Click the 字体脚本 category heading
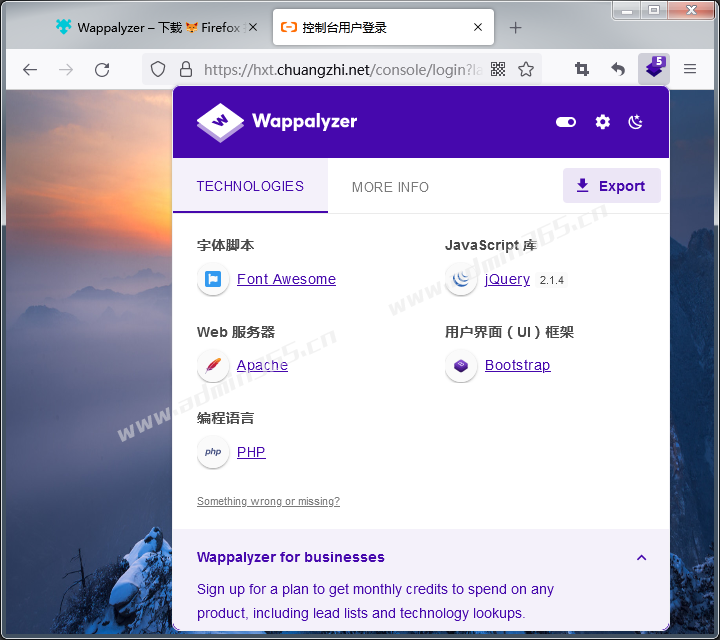Viewport: 720px width, 640px height. (x=225, y=245)
